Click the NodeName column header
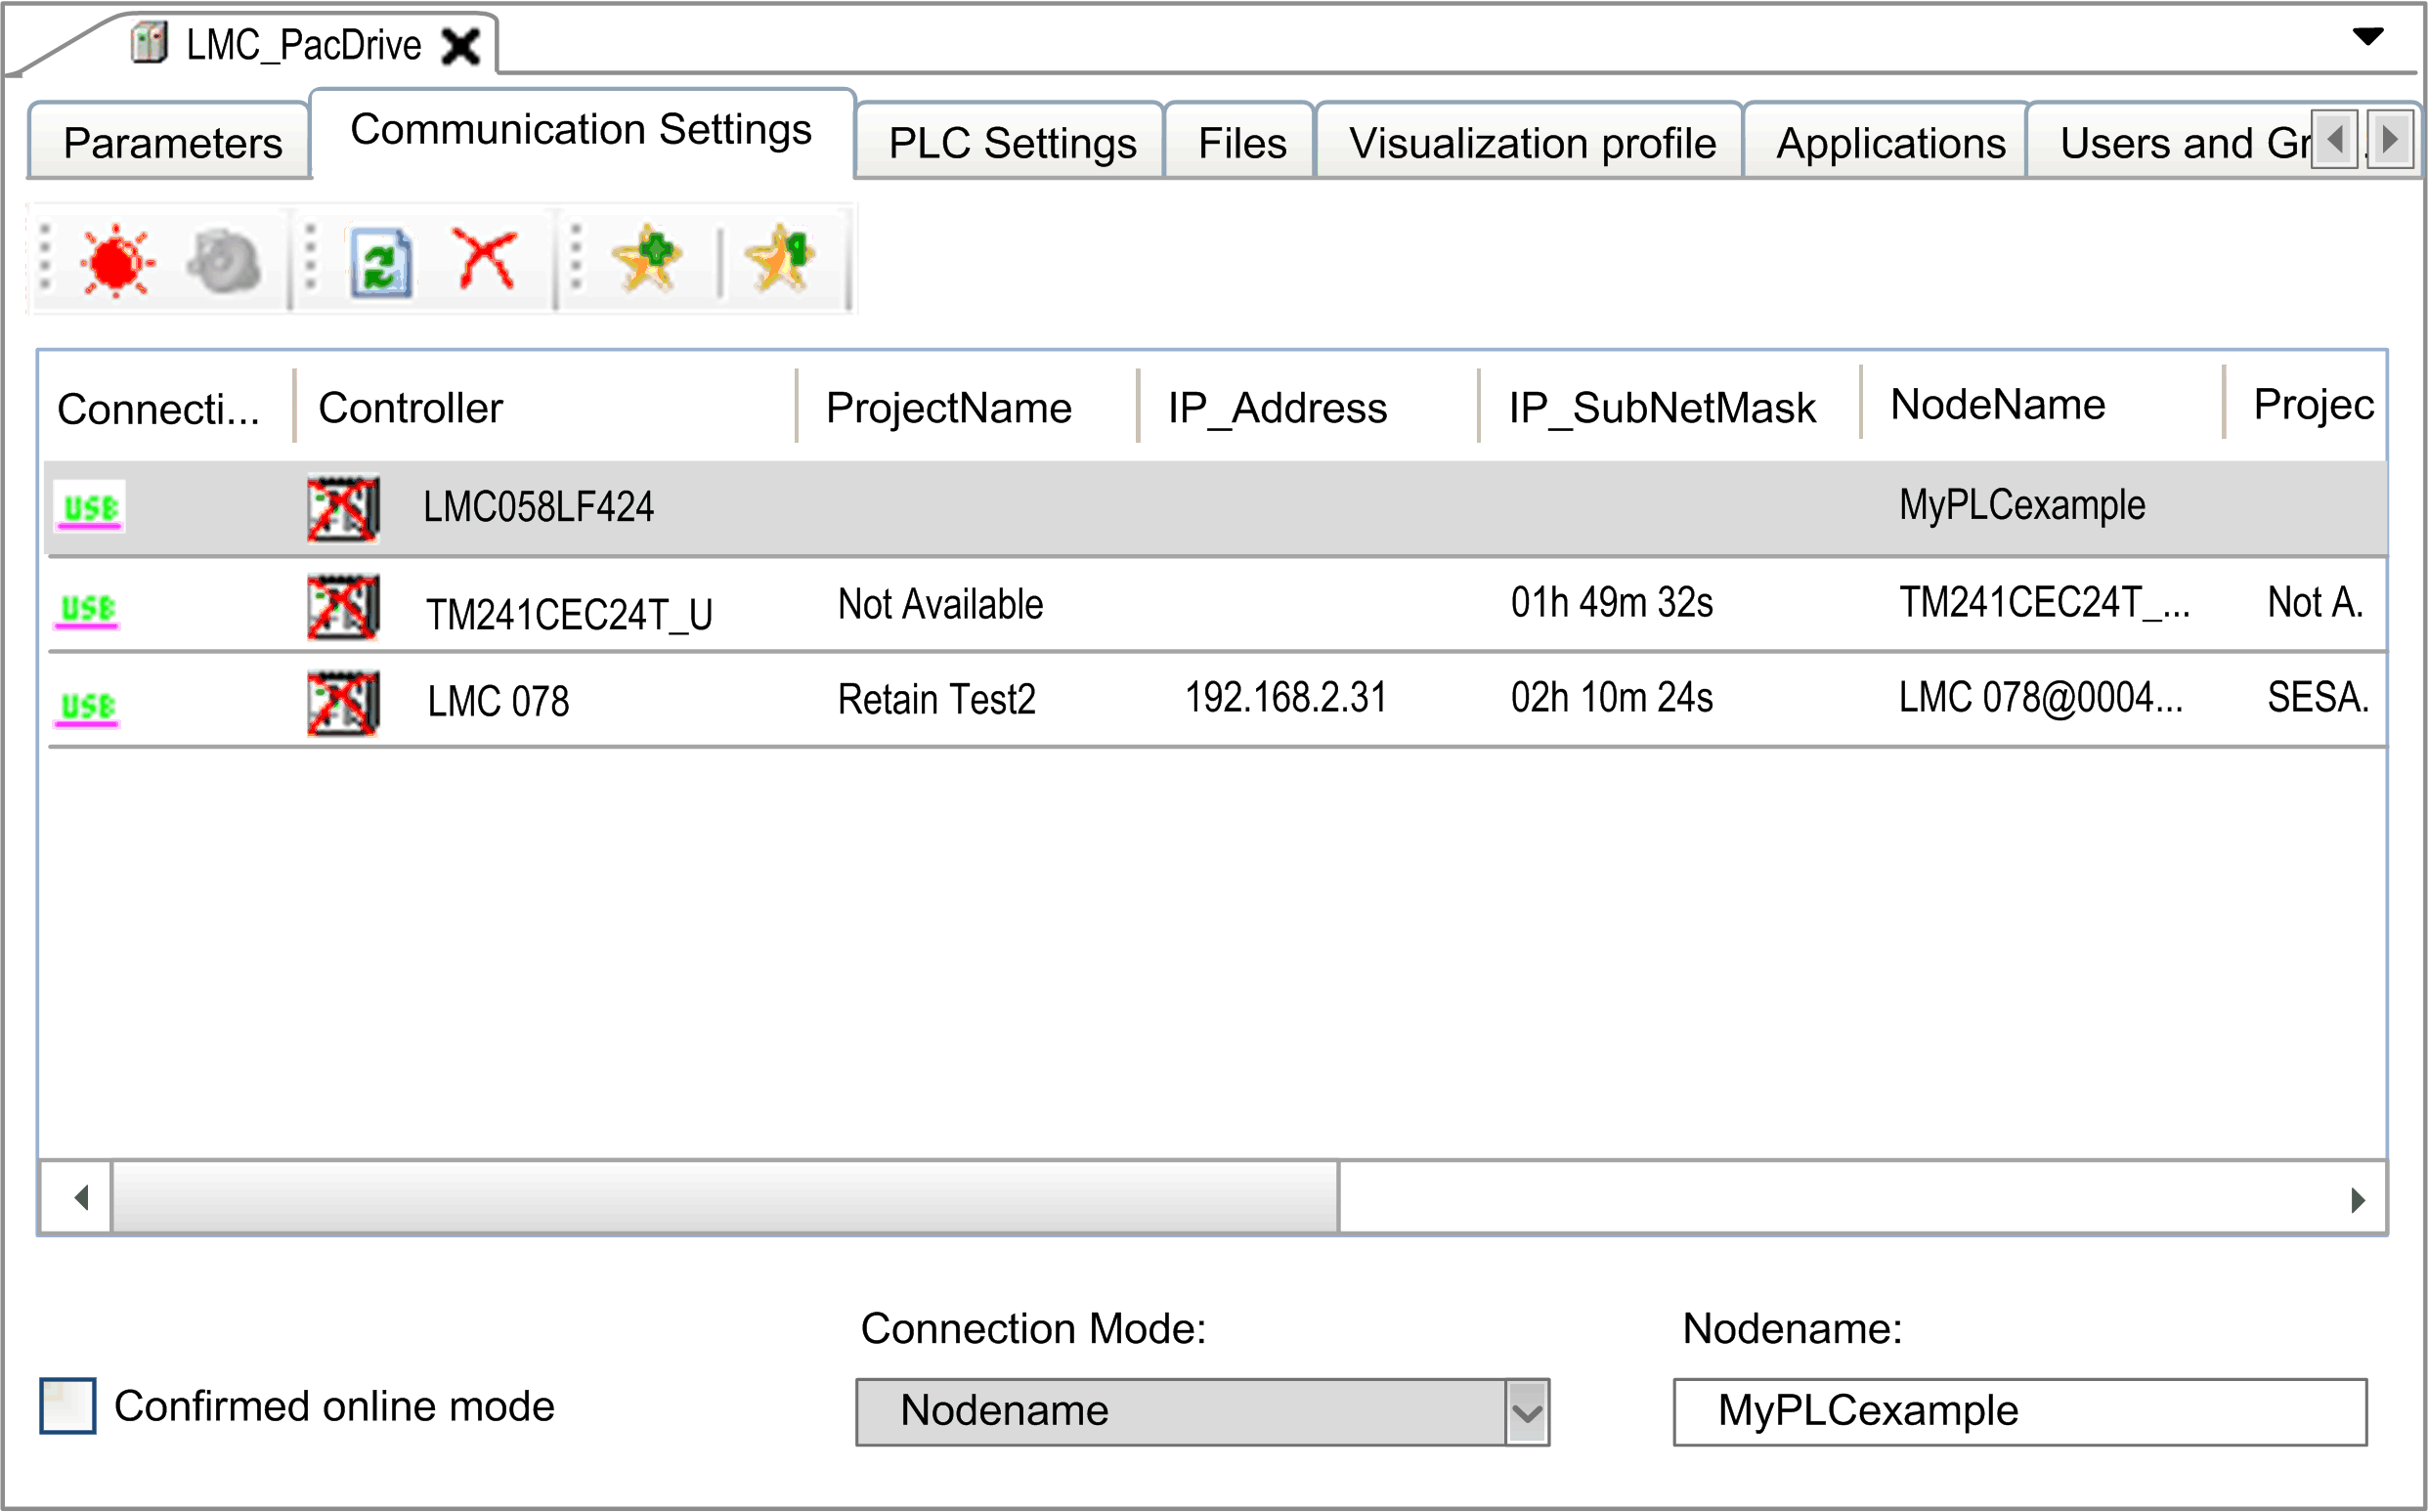 [x=2042, y=405]
